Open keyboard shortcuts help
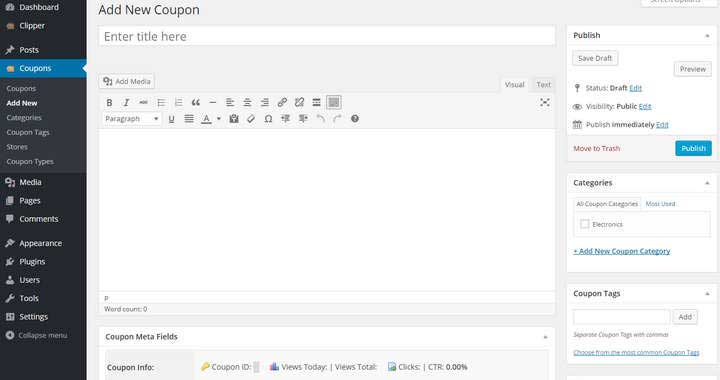 (354, 119)
